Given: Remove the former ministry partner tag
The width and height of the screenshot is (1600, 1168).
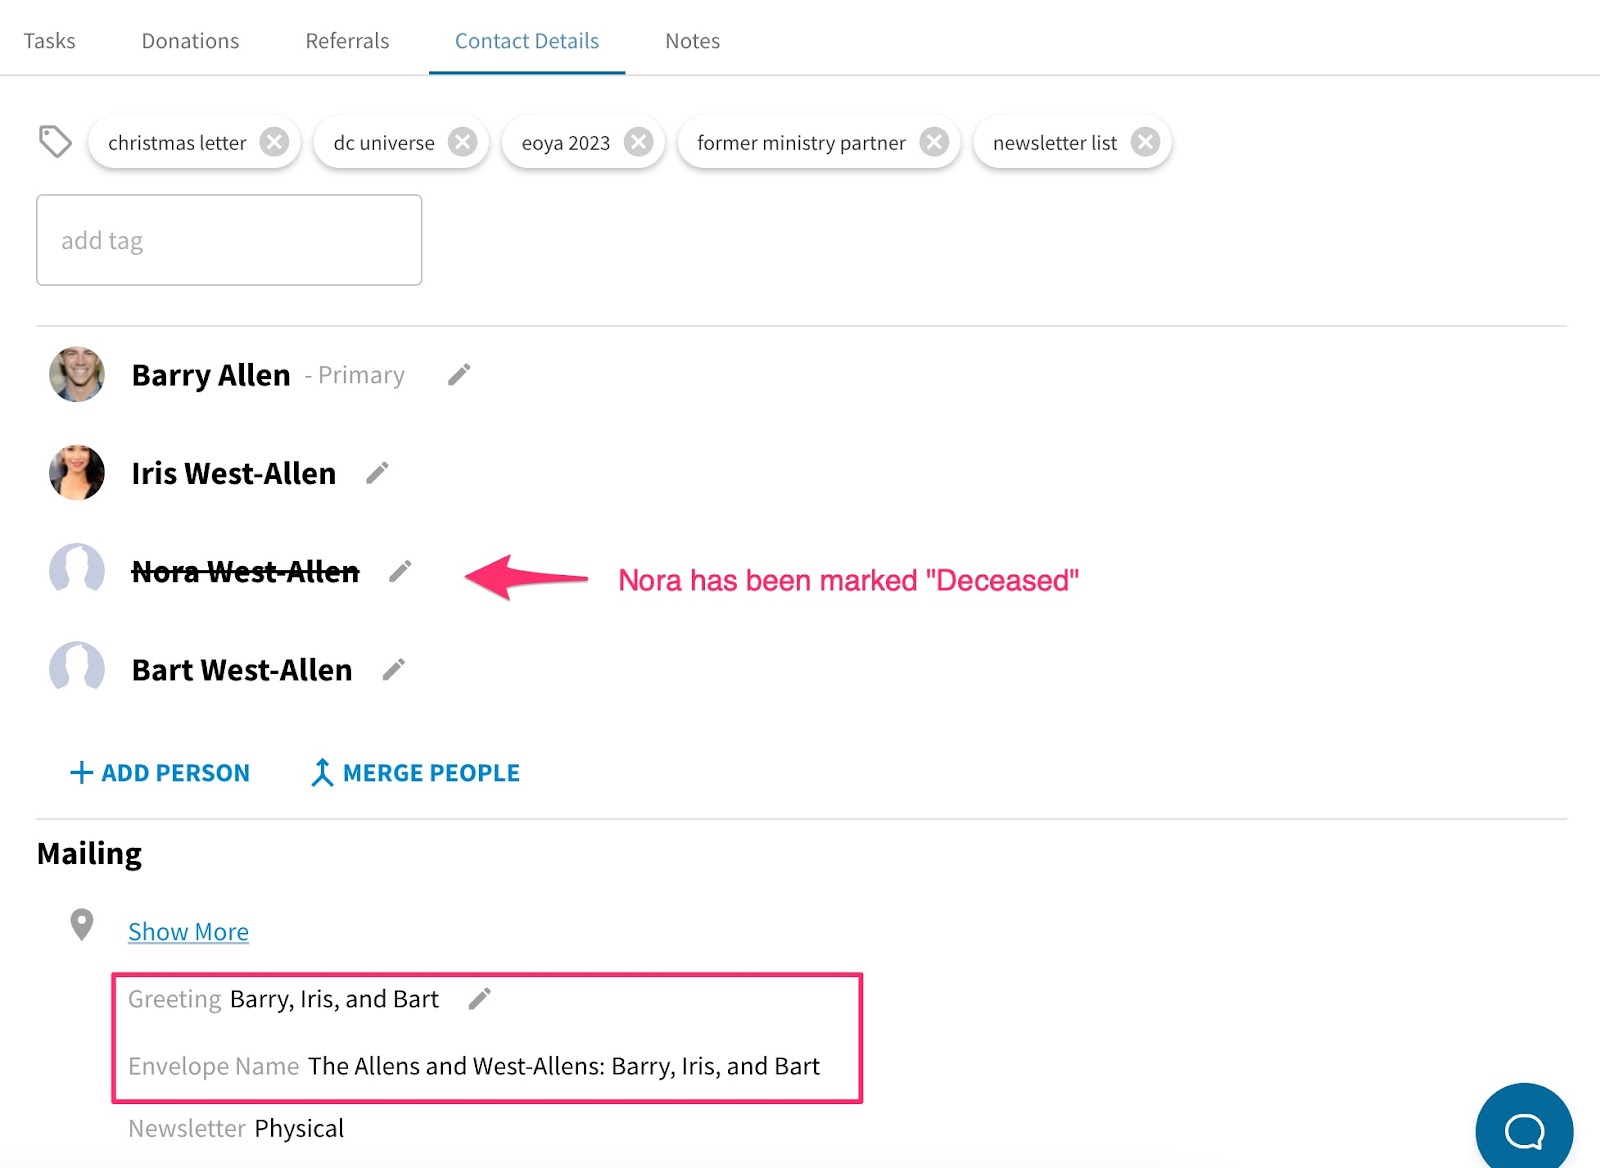Looking at the screenshot, I should click(934, 142).
